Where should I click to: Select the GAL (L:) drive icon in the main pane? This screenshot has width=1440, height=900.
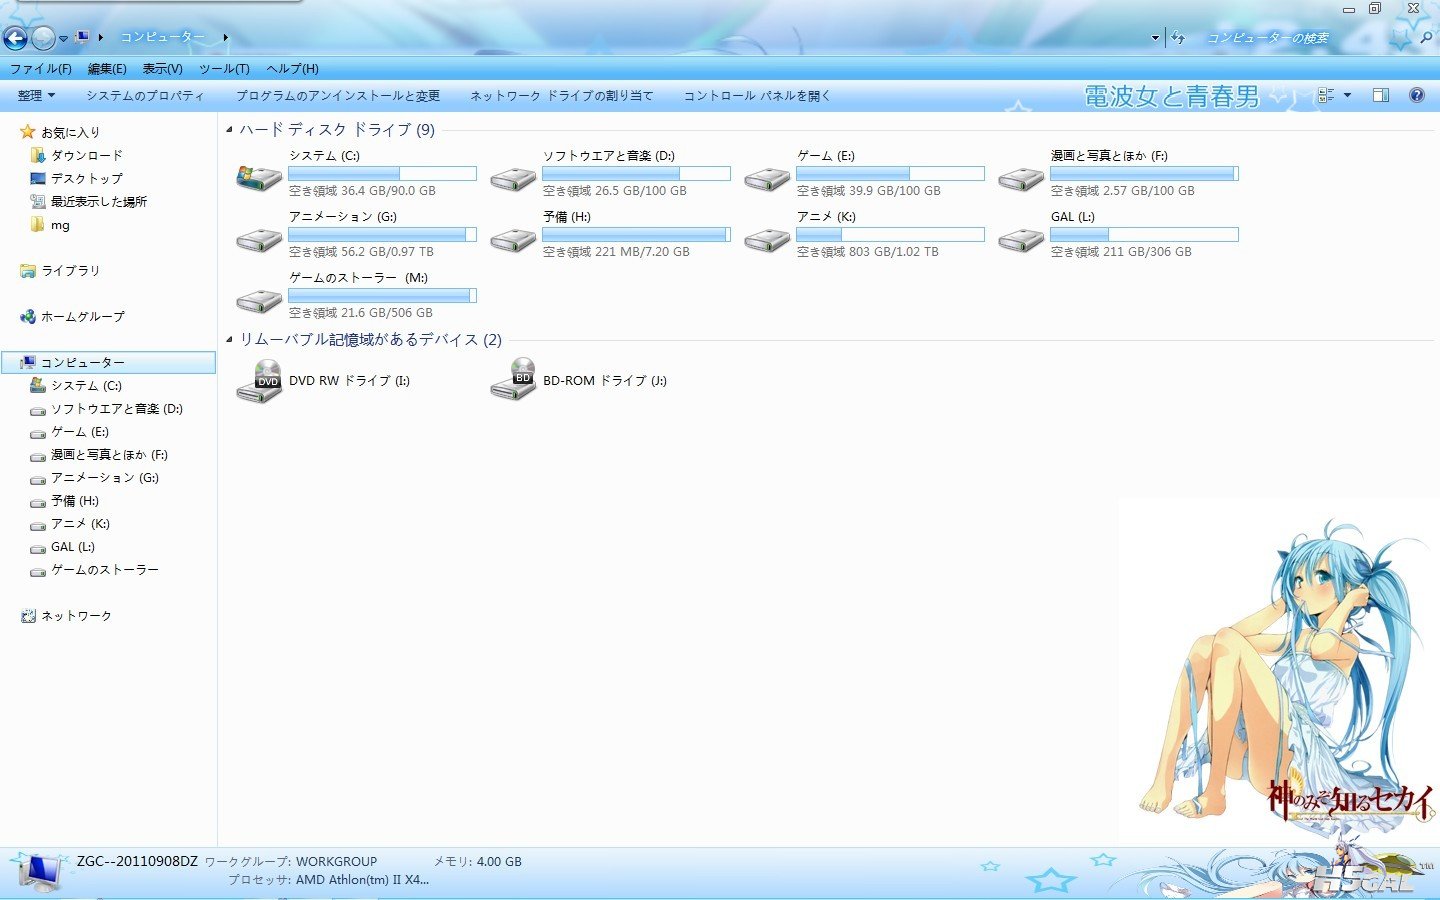coord(1021,239)
